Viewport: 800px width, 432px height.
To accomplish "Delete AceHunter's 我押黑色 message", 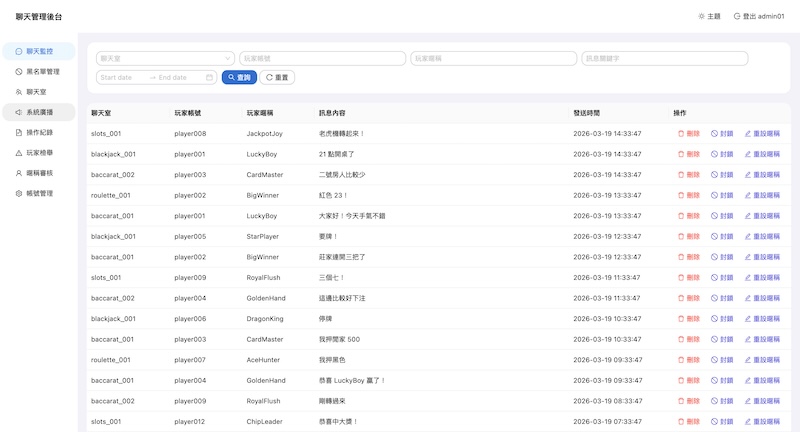I will (689, 360).
